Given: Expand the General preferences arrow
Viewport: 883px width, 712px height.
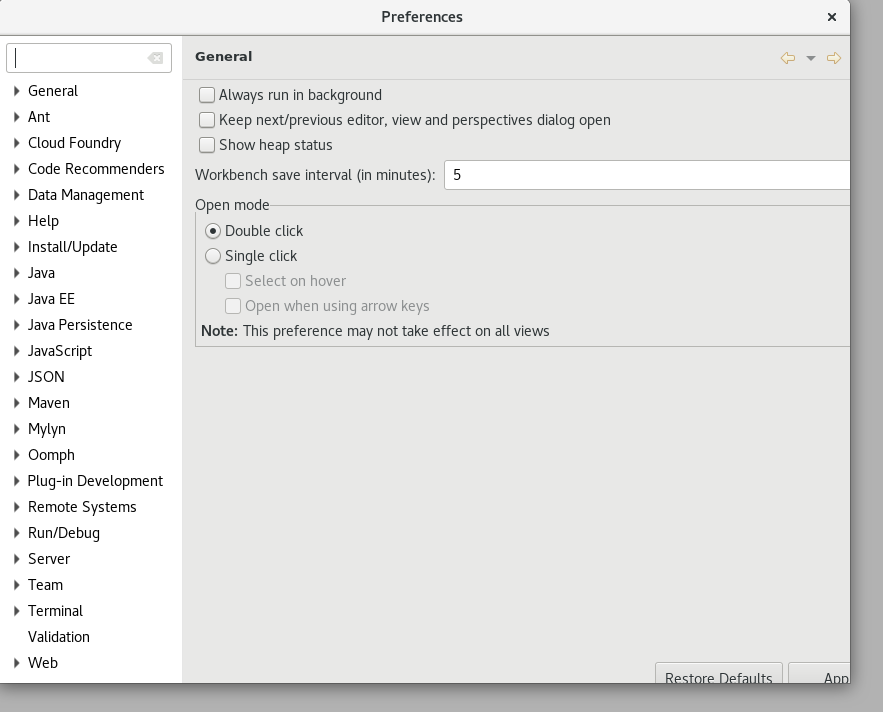Looking at the screenshot, I should (x=17, y=91).
